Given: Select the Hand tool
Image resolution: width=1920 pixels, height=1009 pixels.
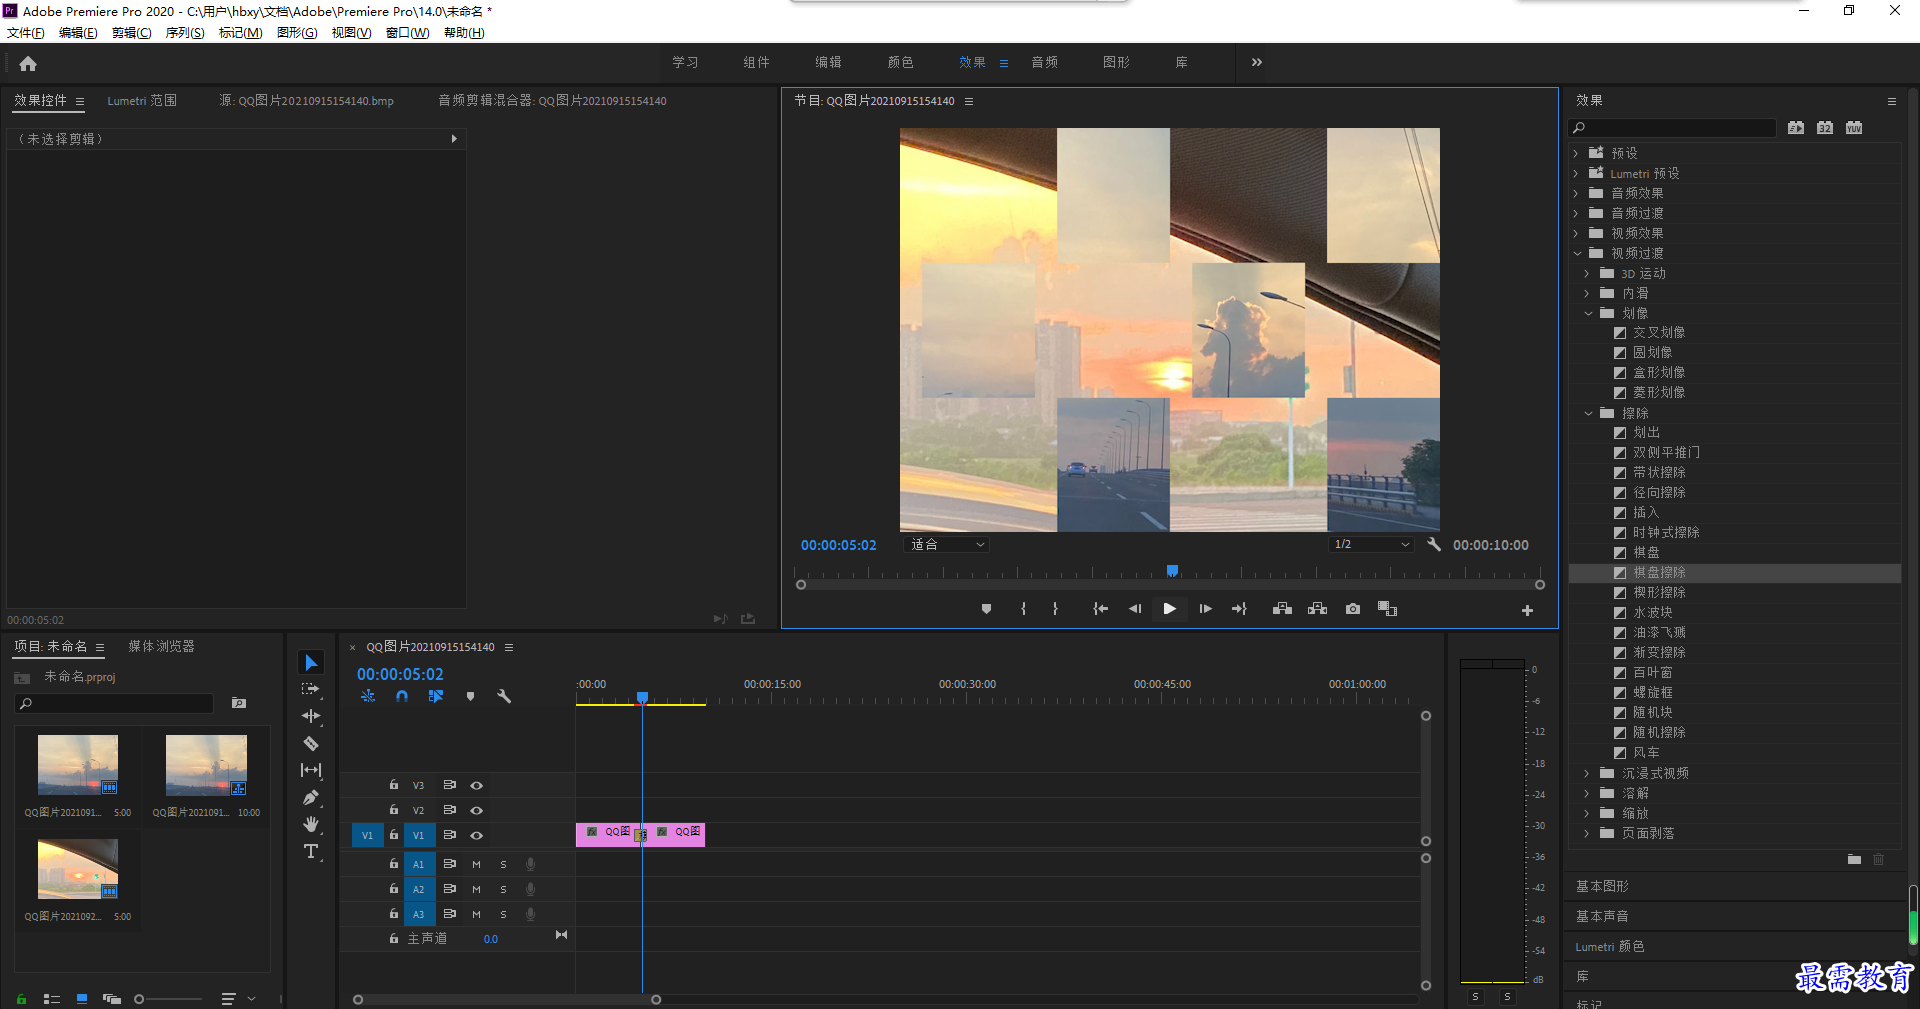Looking at the screenshot, I should (311, 824).
